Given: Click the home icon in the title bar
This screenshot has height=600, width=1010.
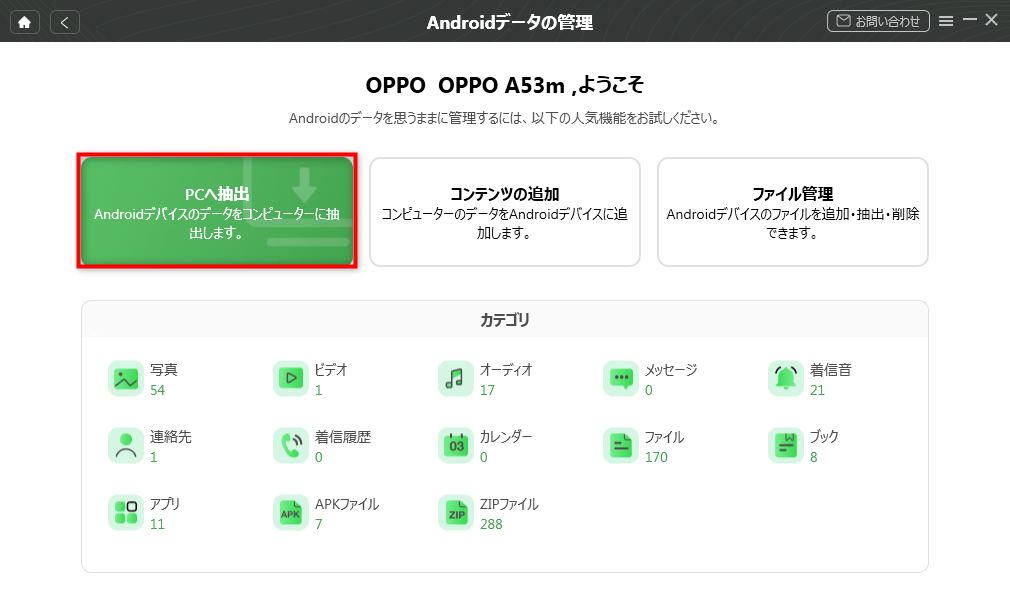Looking at the screenshot, I should click(25, 21).
